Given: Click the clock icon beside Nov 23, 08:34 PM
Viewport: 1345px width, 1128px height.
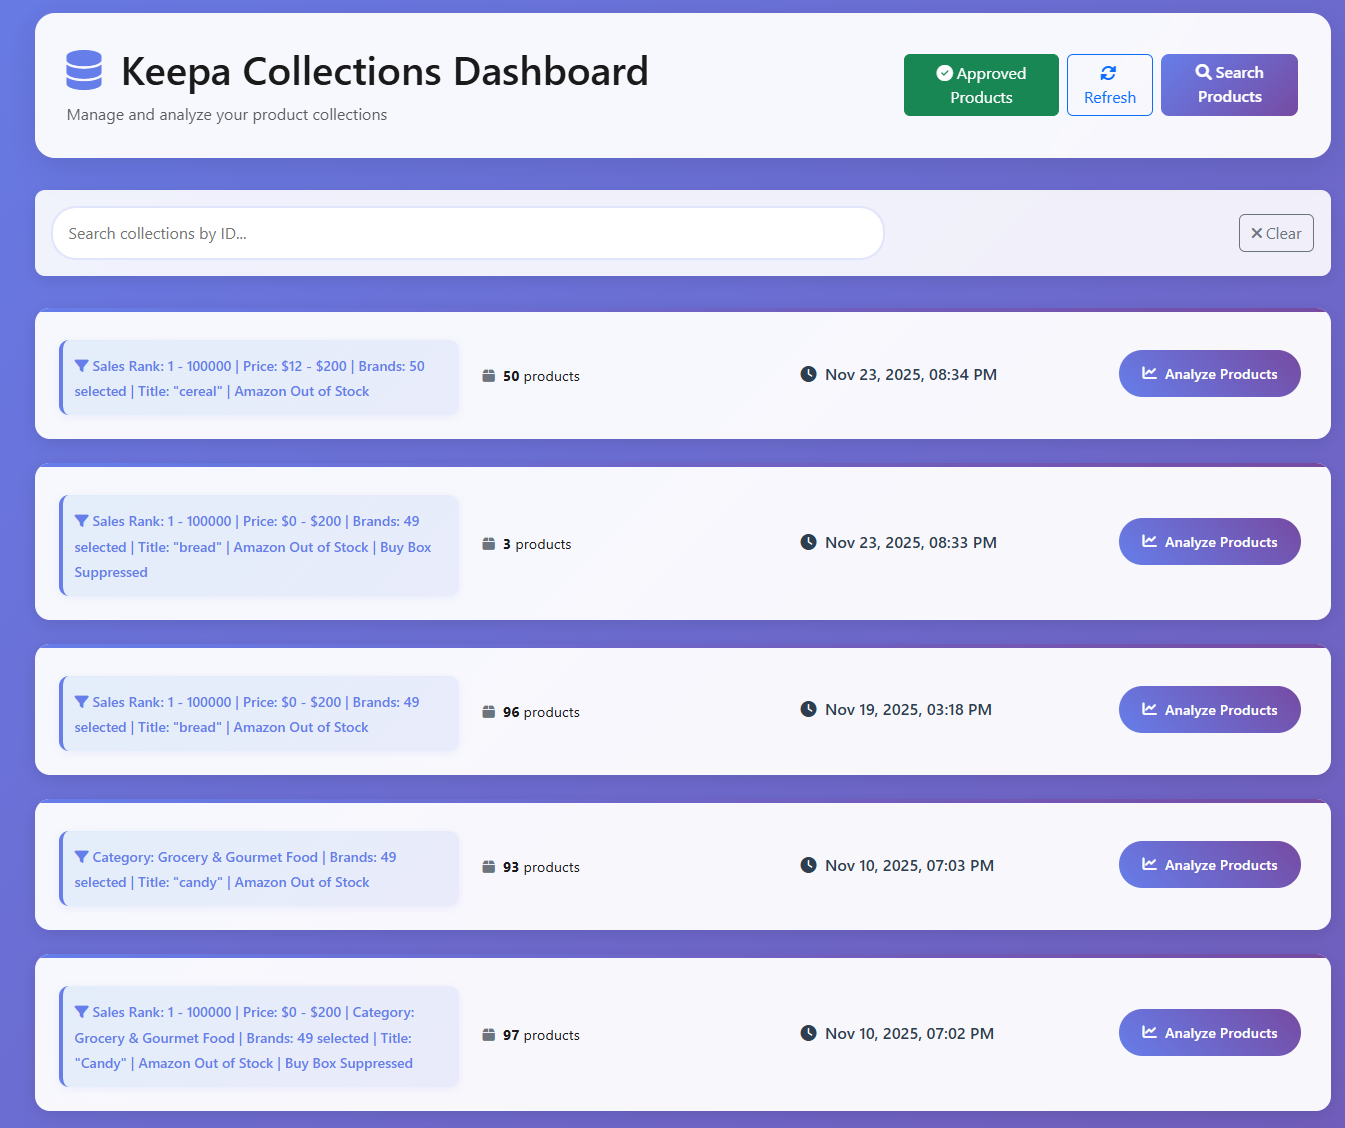Looking at the screenshot, I should 808,373.
